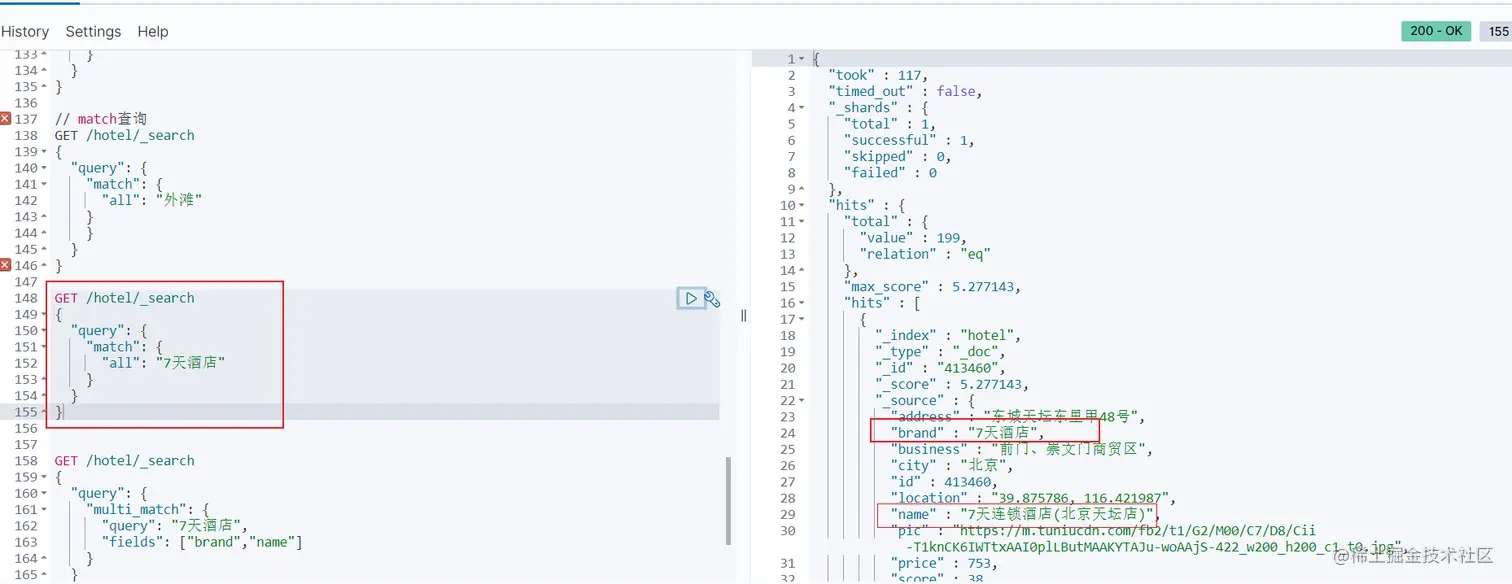Collapse the "hits" array at line 16
Viewport: 1512px width, 584px height.
coord(802,303)
